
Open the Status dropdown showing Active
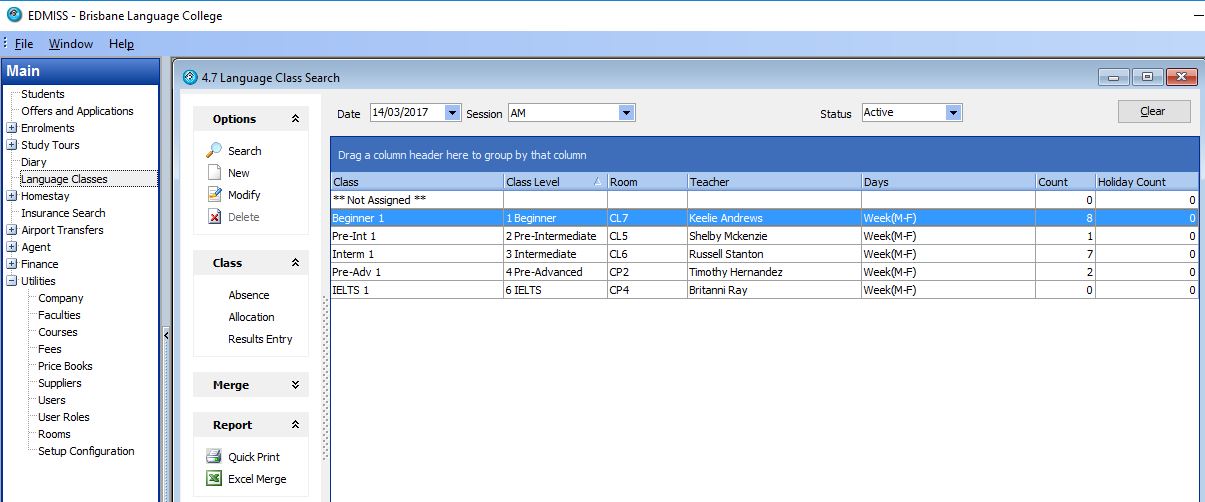[953, 113]
